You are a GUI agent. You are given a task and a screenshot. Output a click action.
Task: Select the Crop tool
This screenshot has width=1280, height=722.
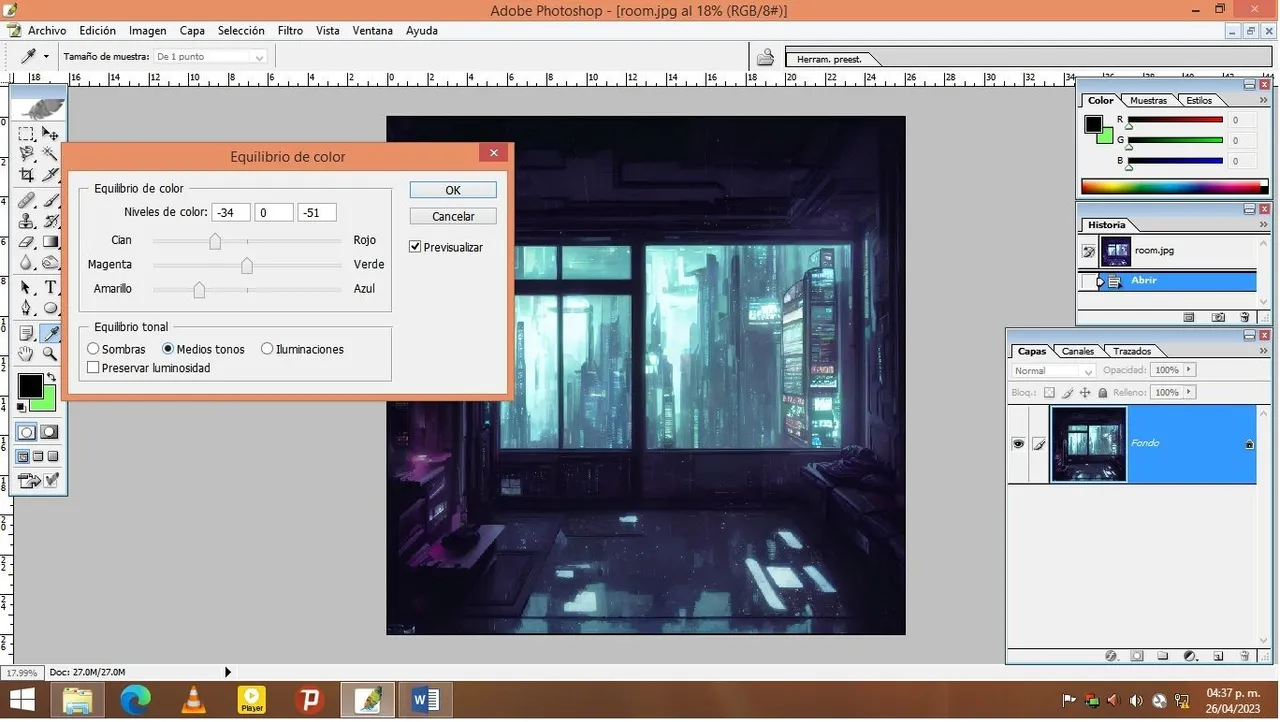click(x=27, y=175)
